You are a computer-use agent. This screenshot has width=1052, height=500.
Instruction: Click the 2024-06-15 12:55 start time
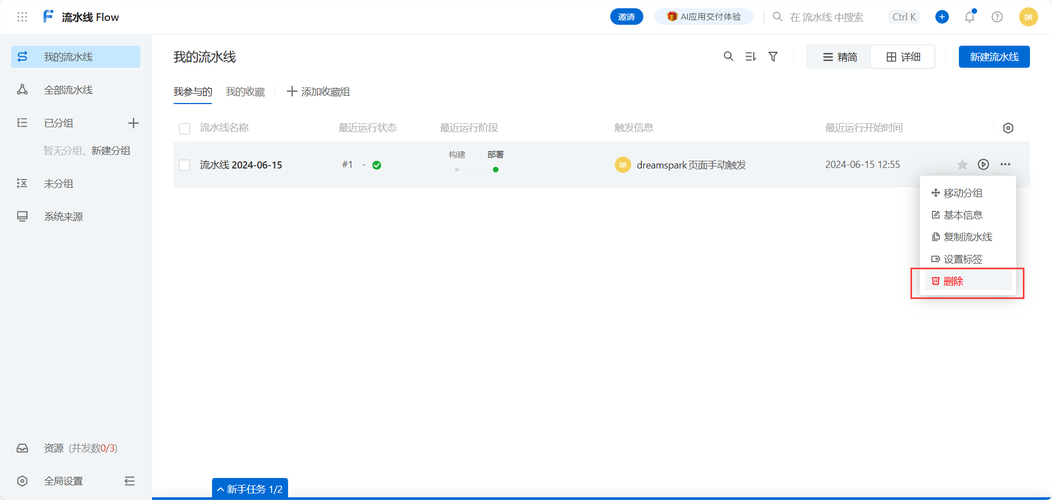click(x=863, y=164)
